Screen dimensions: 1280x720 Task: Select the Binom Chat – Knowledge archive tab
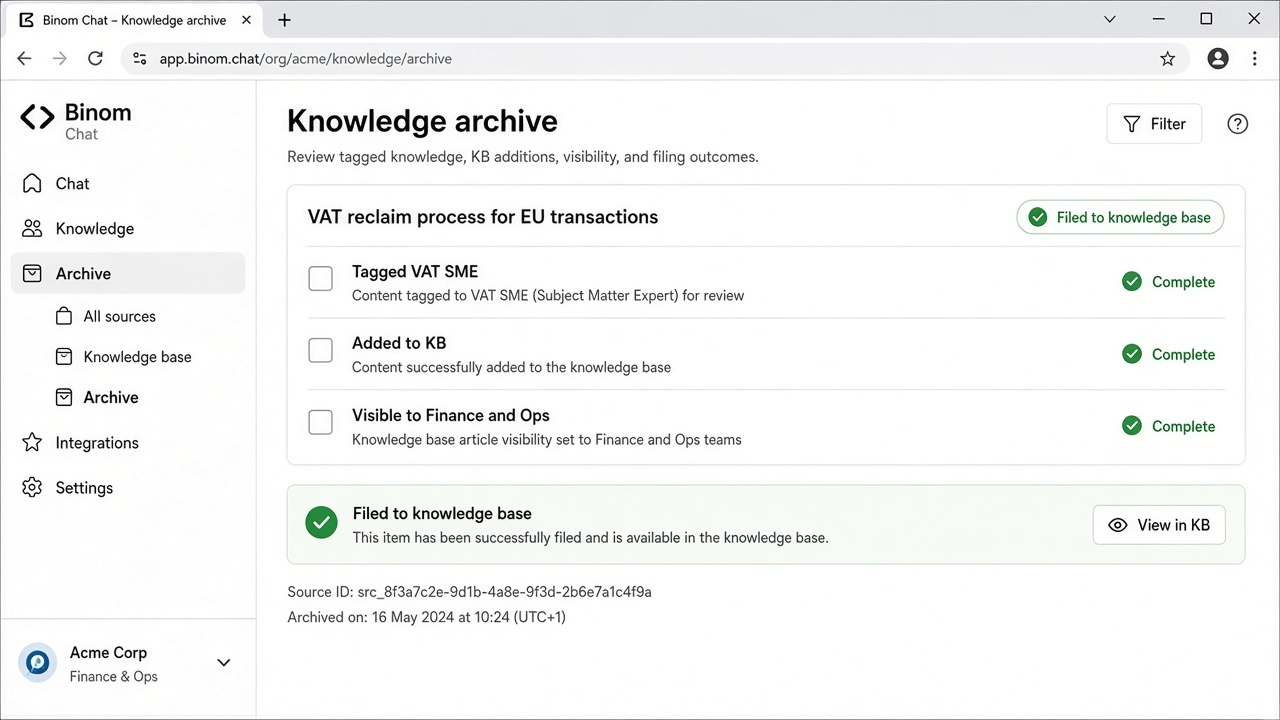pyautogui.click(x=132, y=20)
